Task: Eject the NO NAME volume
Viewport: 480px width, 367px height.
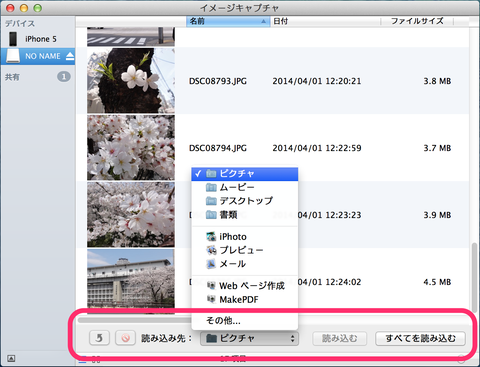Action: 70,56
